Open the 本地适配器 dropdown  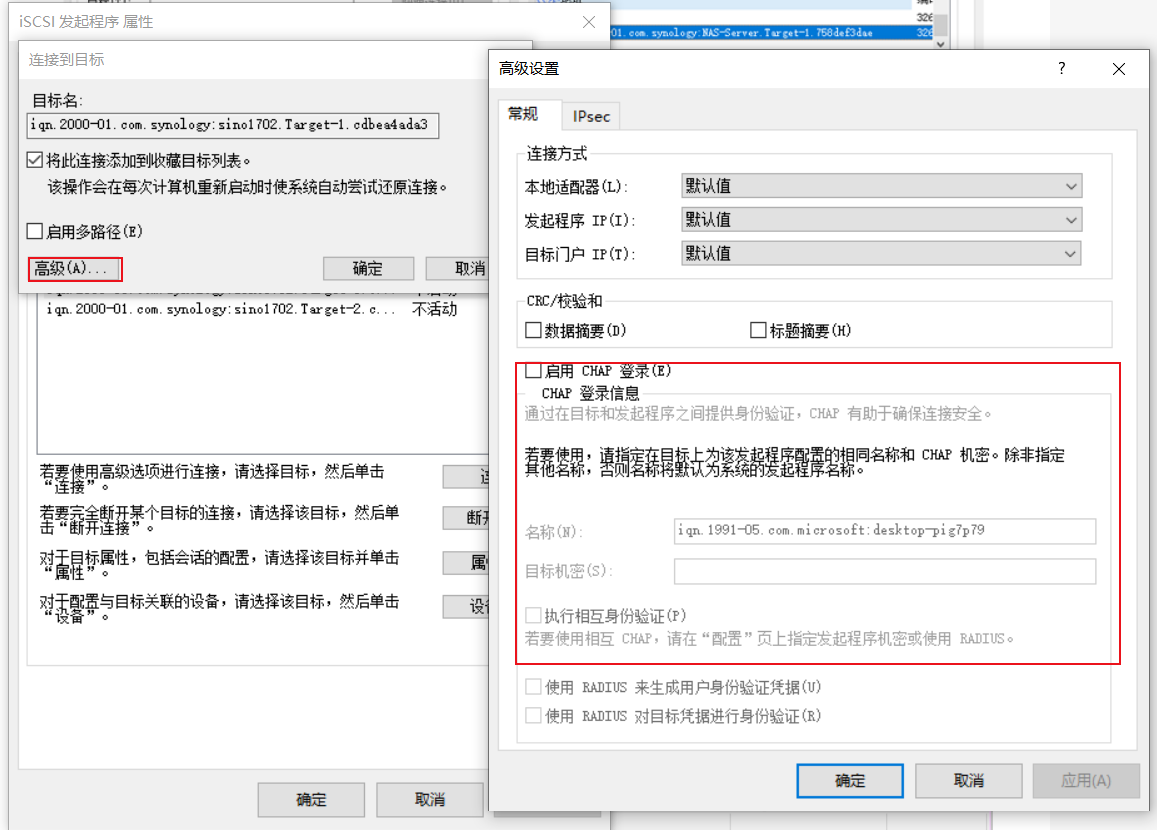880,186
